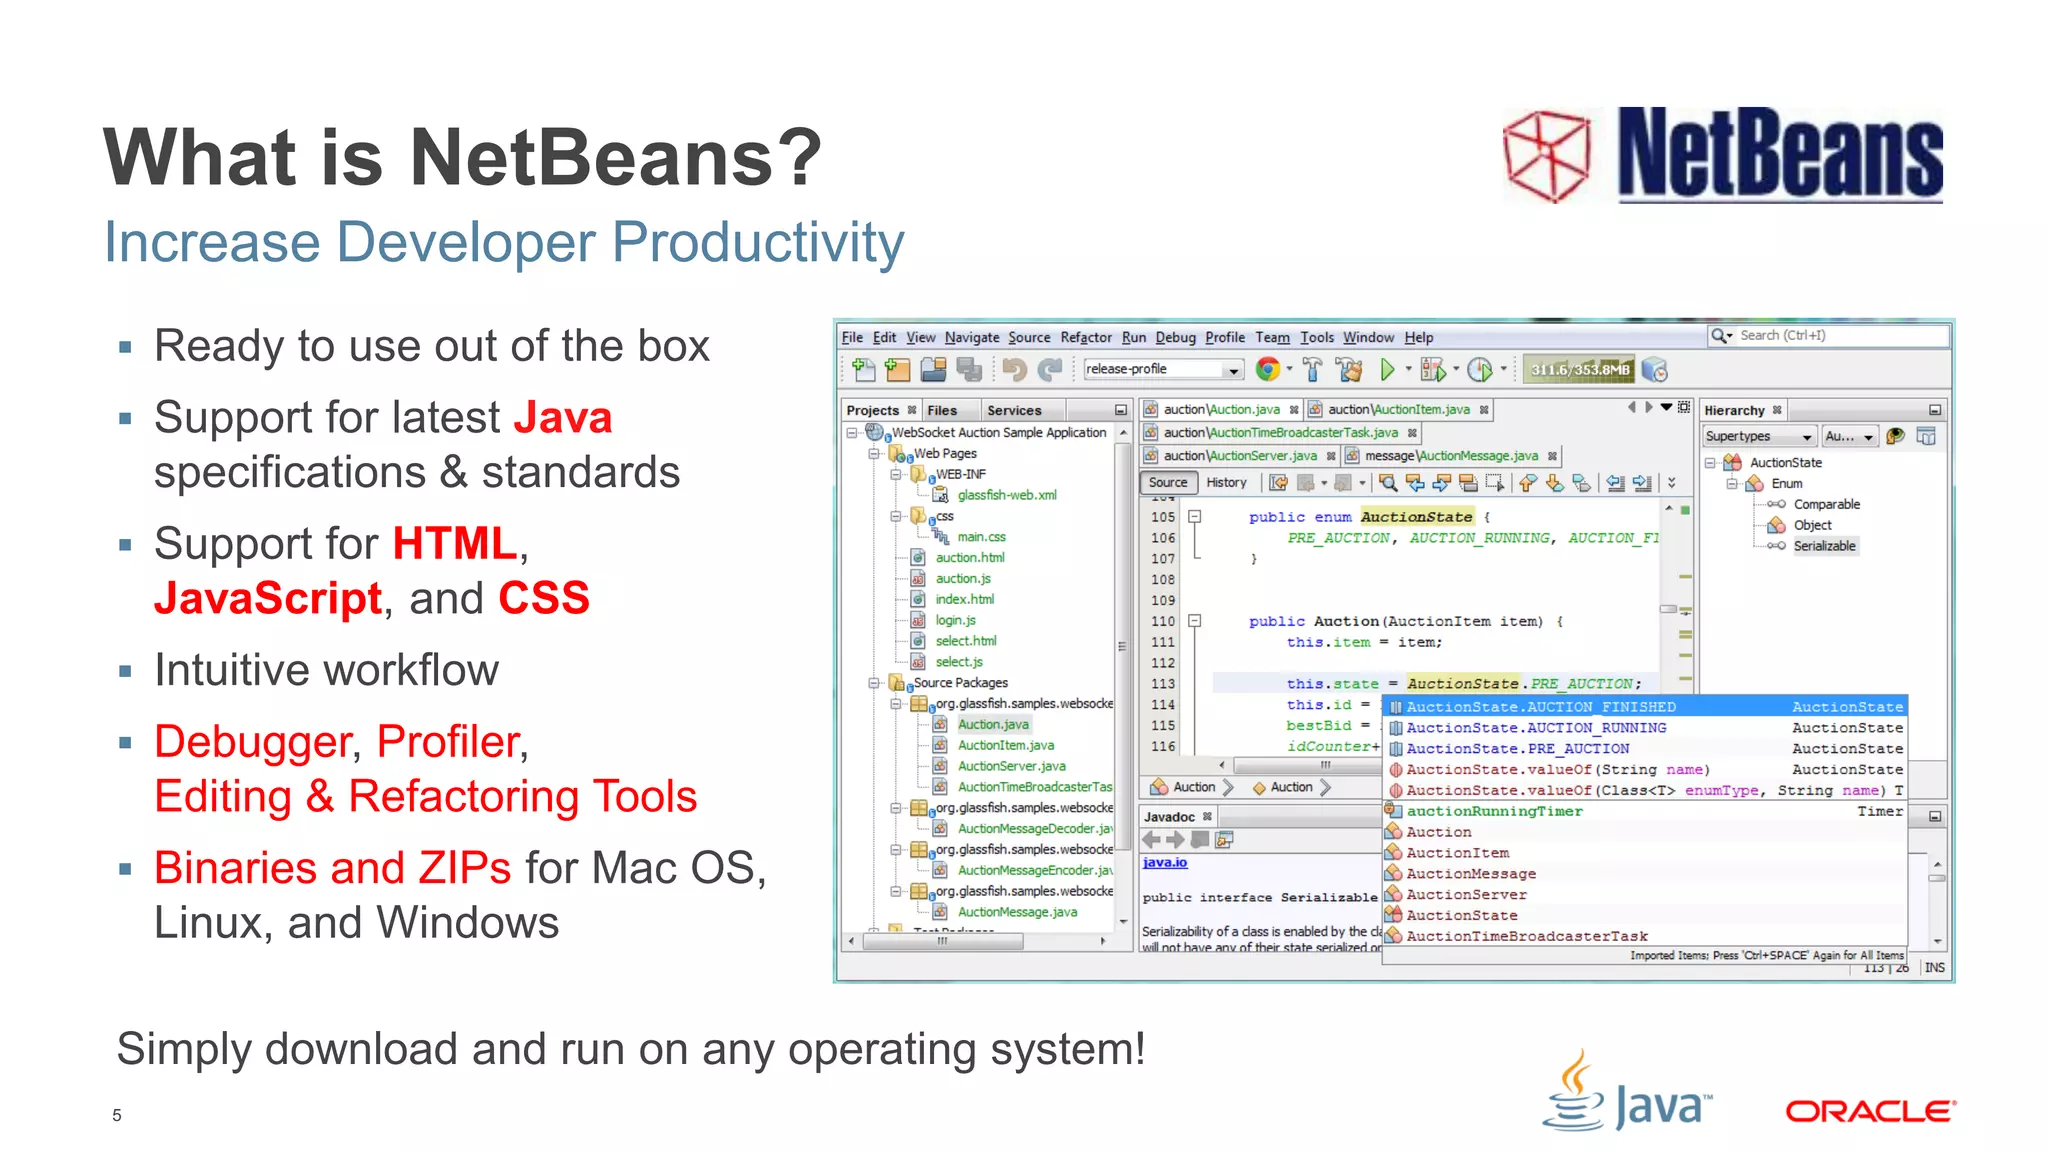
Task: Click the INS insert mode indicator
Action: [x=1934, y=968]
